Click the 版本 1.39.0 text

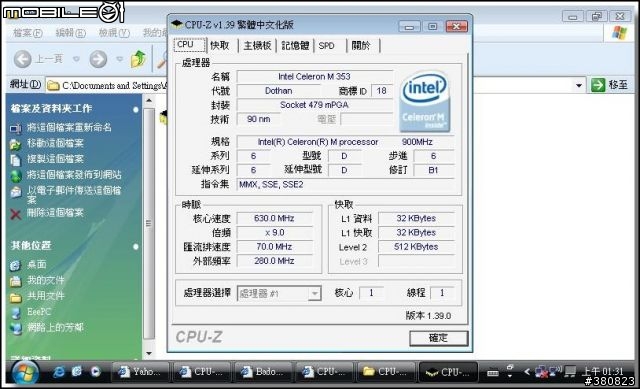click(429, 316)
